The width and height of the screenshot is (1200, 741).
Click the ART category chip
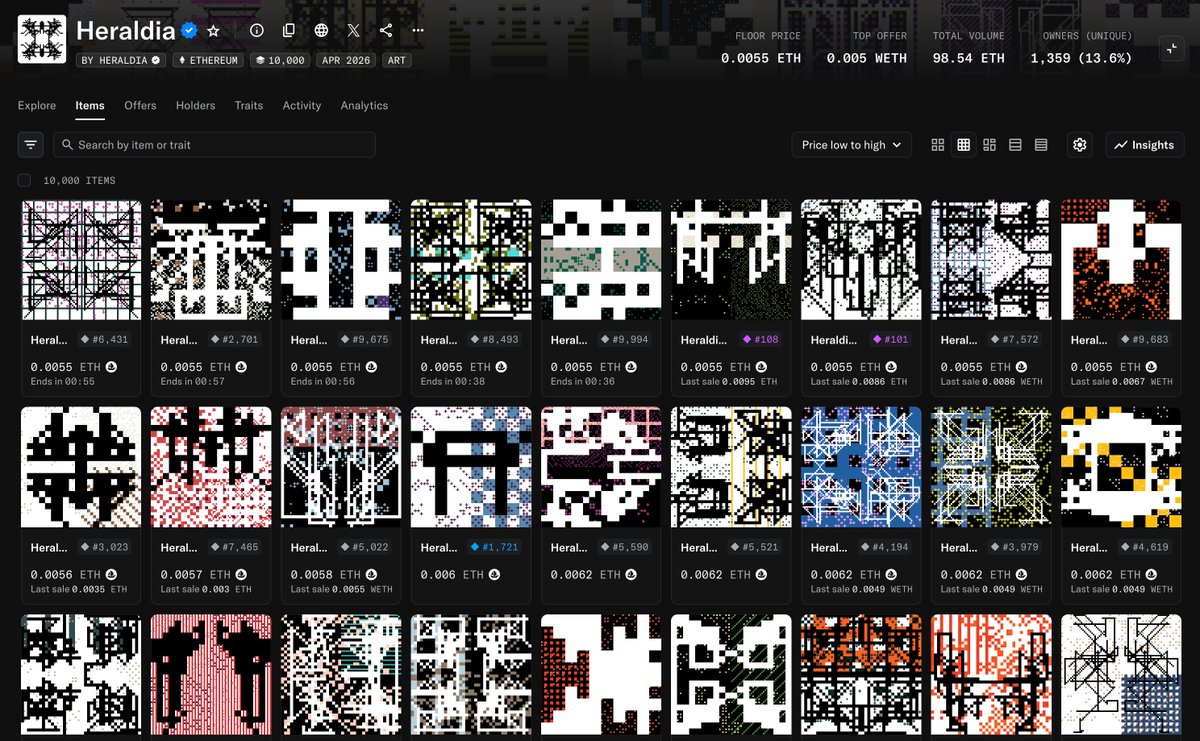click(397, 60)
